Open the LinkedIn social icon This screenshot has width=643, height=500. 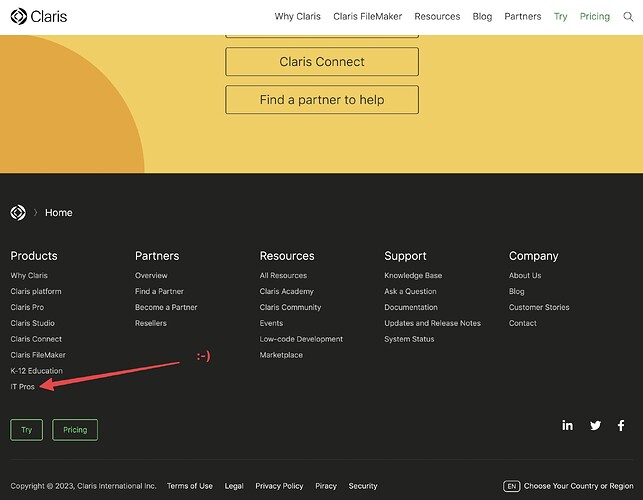[x=568, y=425]
